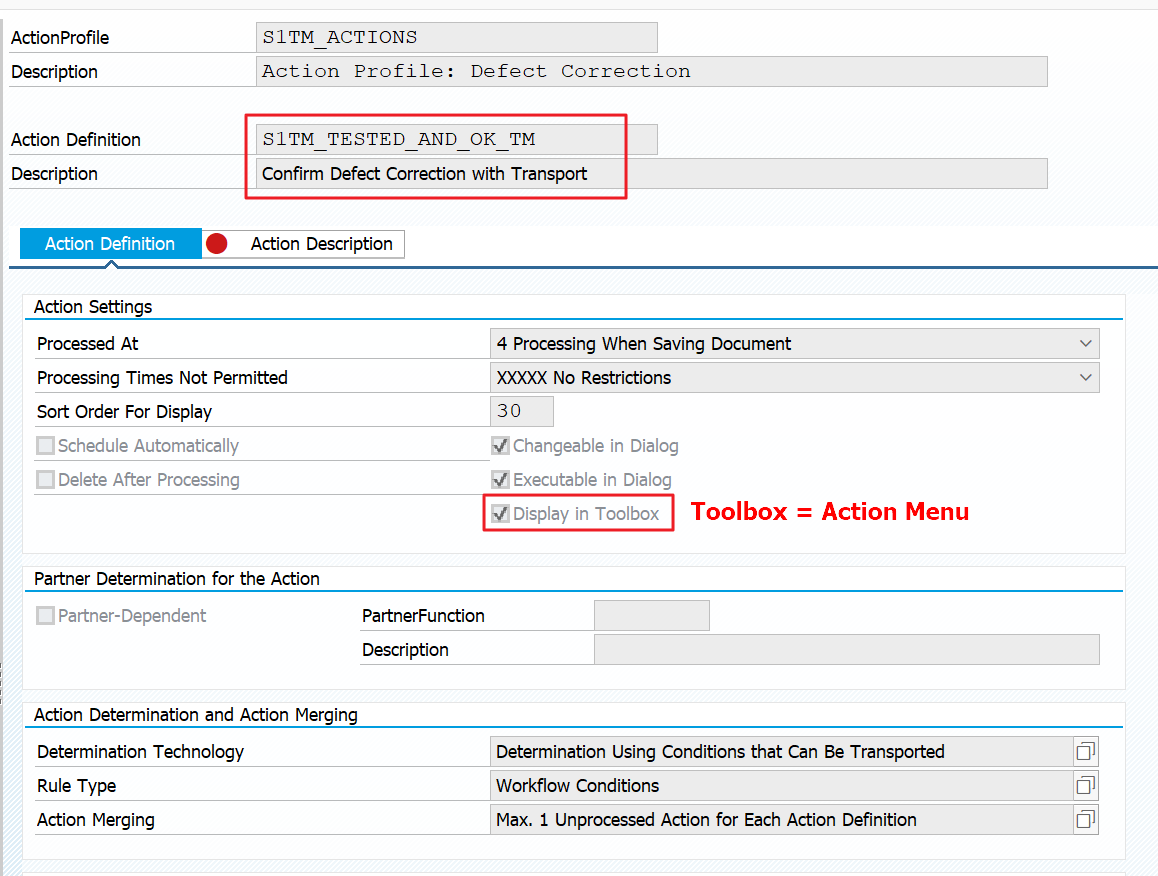Open the Processed At dropdown

[1085, 344]
